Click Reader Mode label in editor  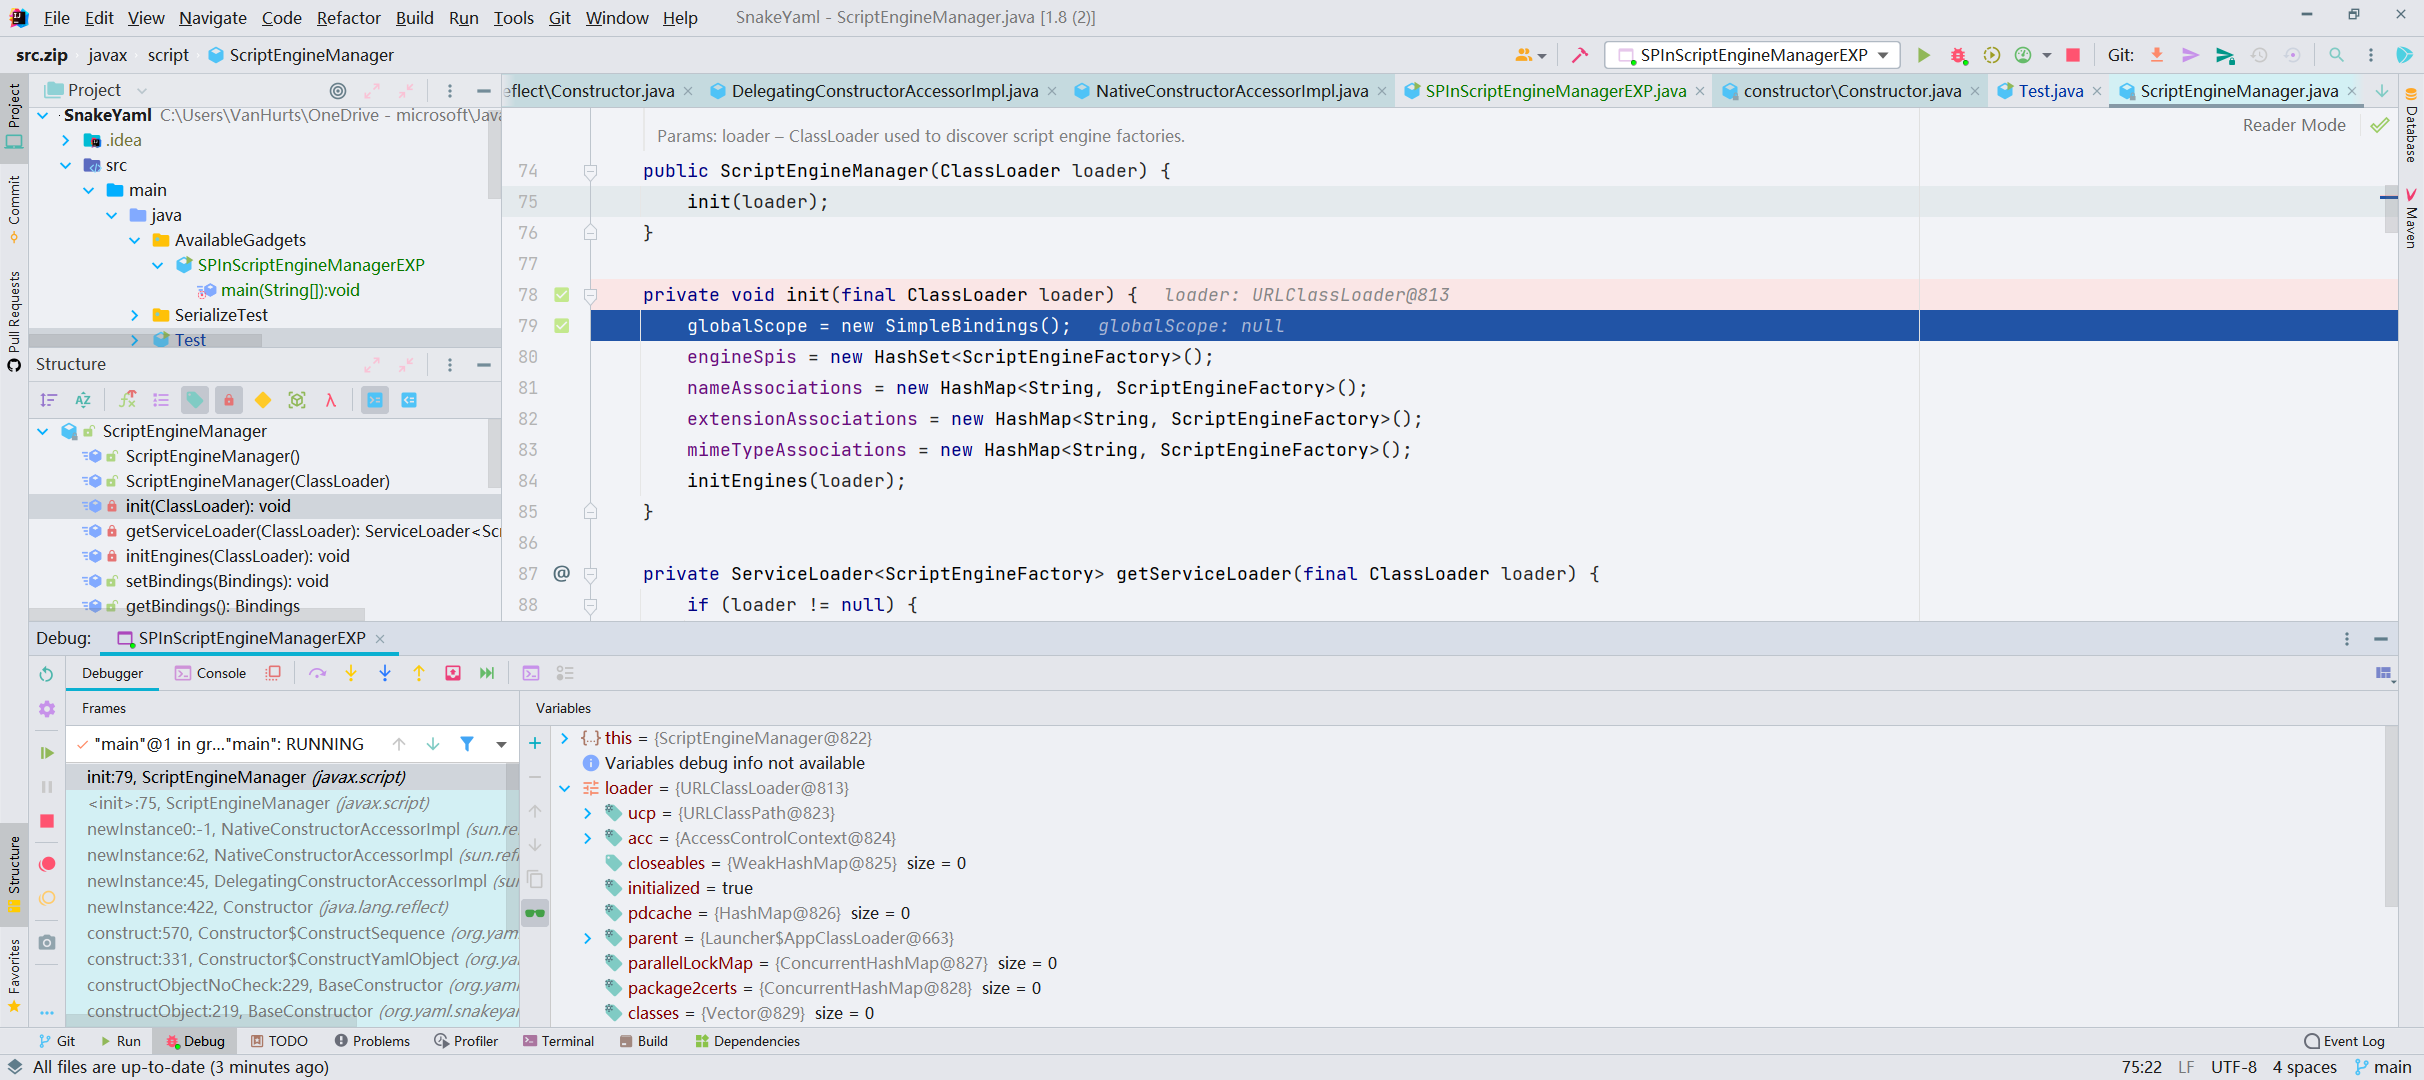pyautogui.click(x=2293, y=125)
